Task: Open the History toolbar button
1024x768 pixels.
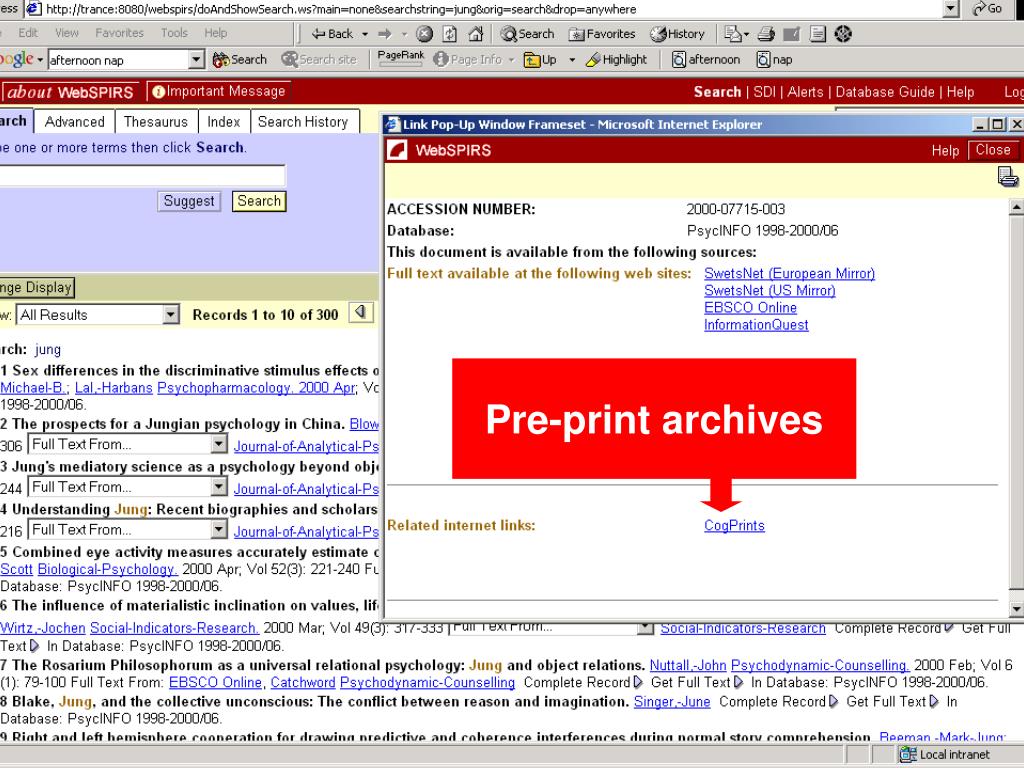Action: pyautogui.click(x=678, y=34)
